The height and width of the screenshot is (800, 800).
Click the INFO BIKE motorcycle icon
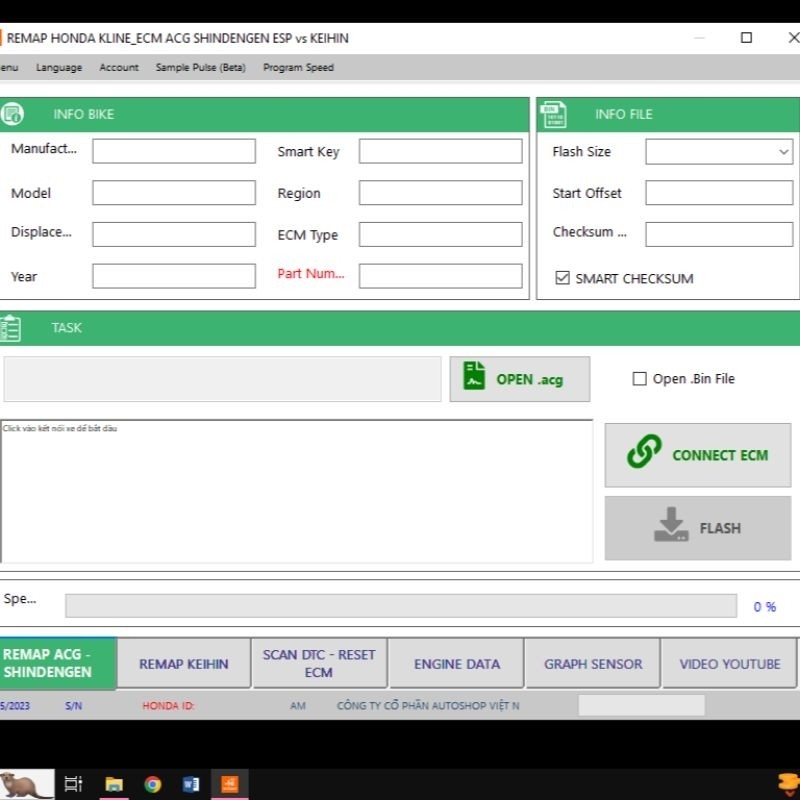point(11,113)
